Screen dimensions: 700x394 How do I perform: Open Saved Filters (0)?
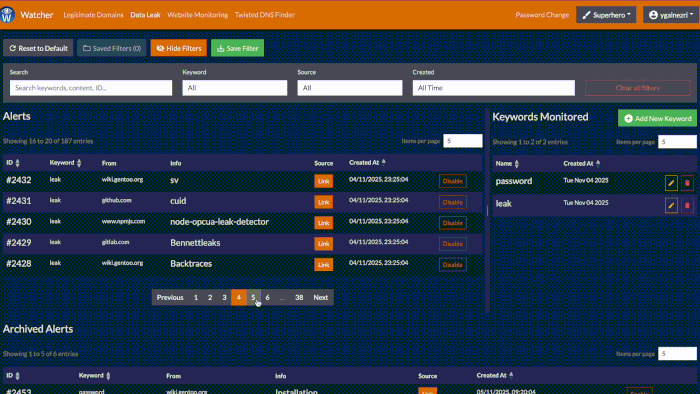click(112, 48)
